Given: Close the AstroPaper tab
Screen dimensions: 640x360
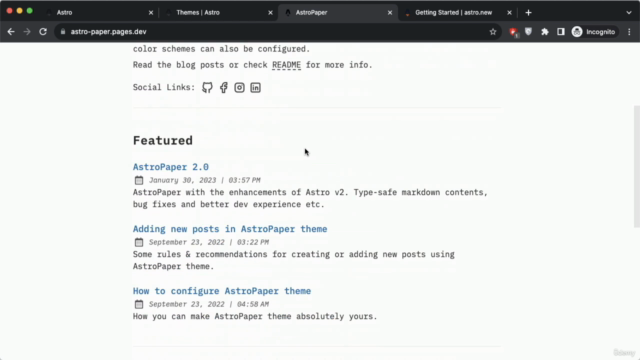Looking at the screenshot, I should [390, 13].
